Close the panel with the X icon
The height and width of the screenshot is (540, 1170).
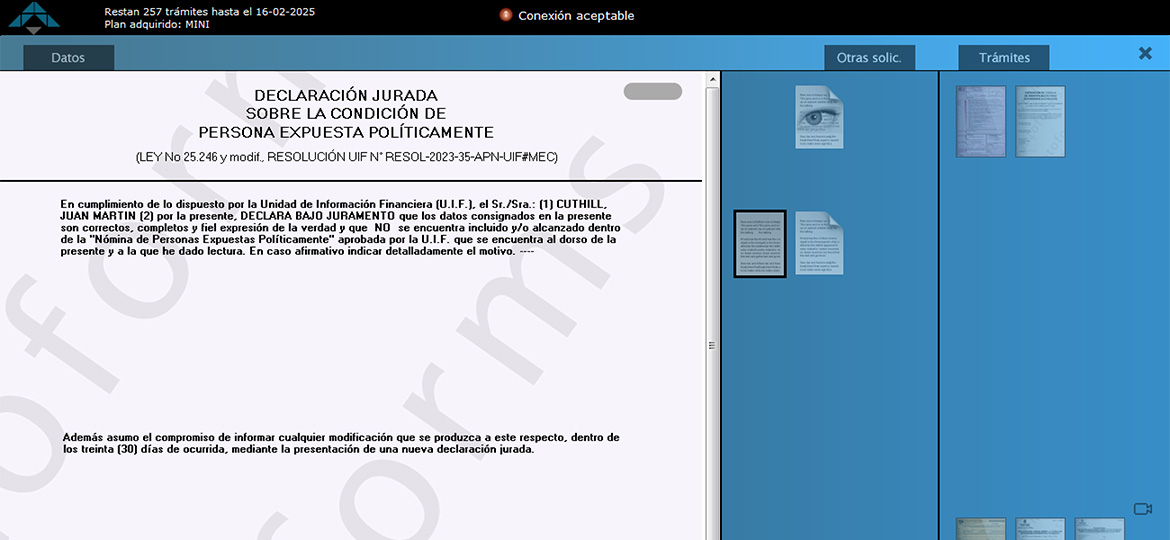click(x=1145, y=54)
